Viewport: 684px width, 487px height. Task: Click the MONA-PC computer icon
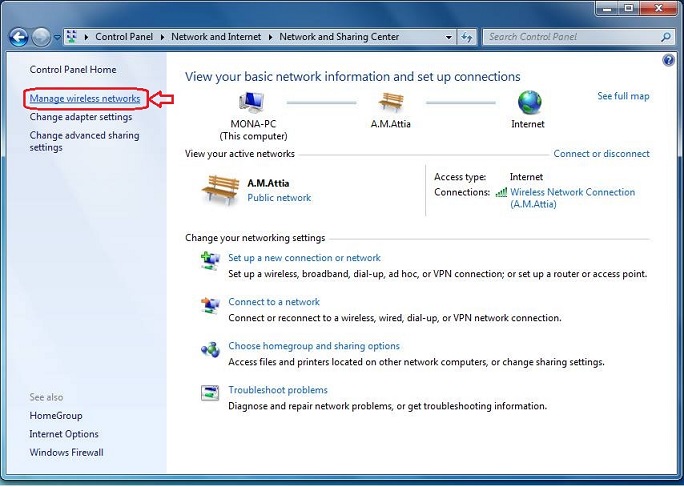coord(251,101)
